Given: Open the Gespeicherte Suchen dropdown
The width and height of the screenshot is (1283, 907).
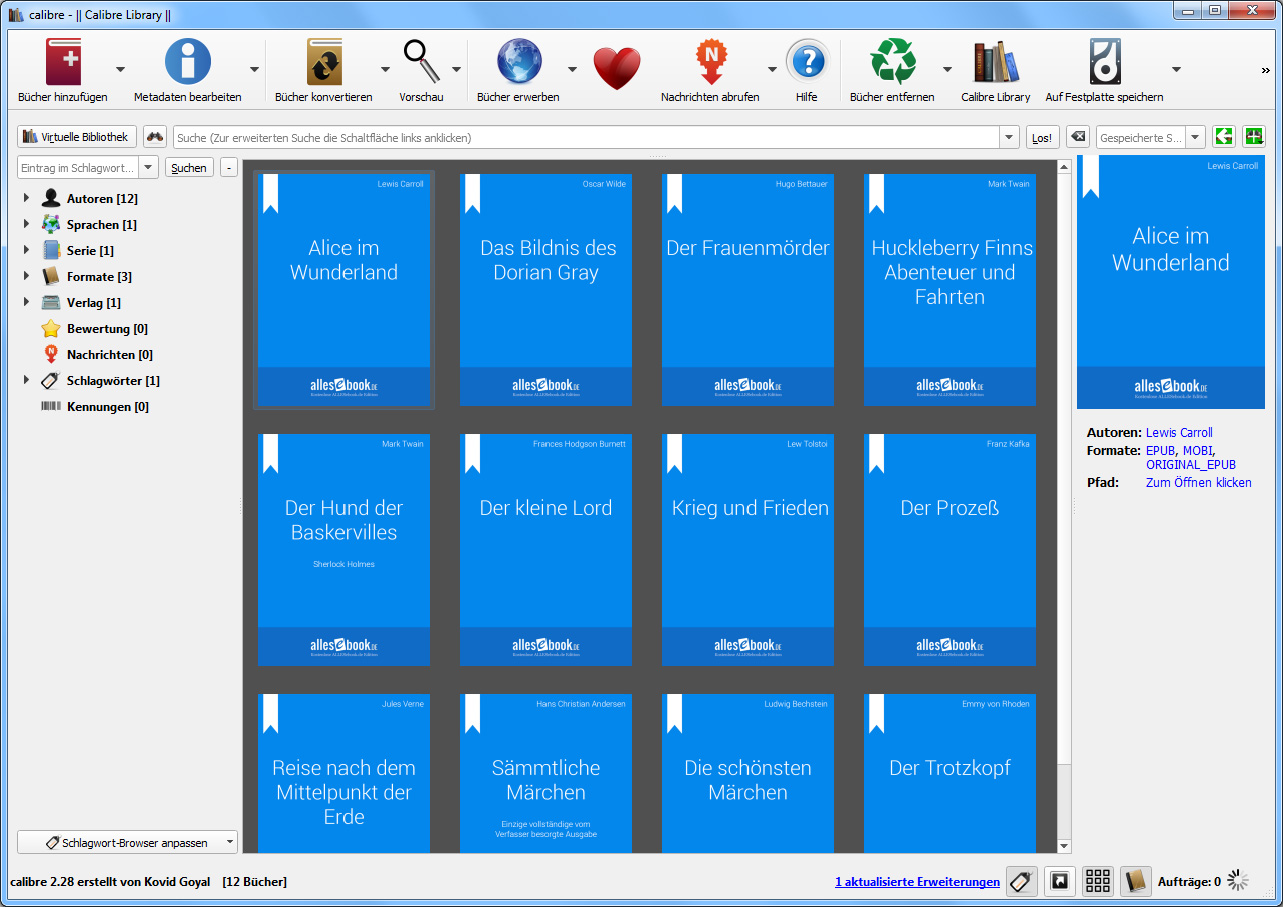Looking at the screenshot, I should (1196, 137).
